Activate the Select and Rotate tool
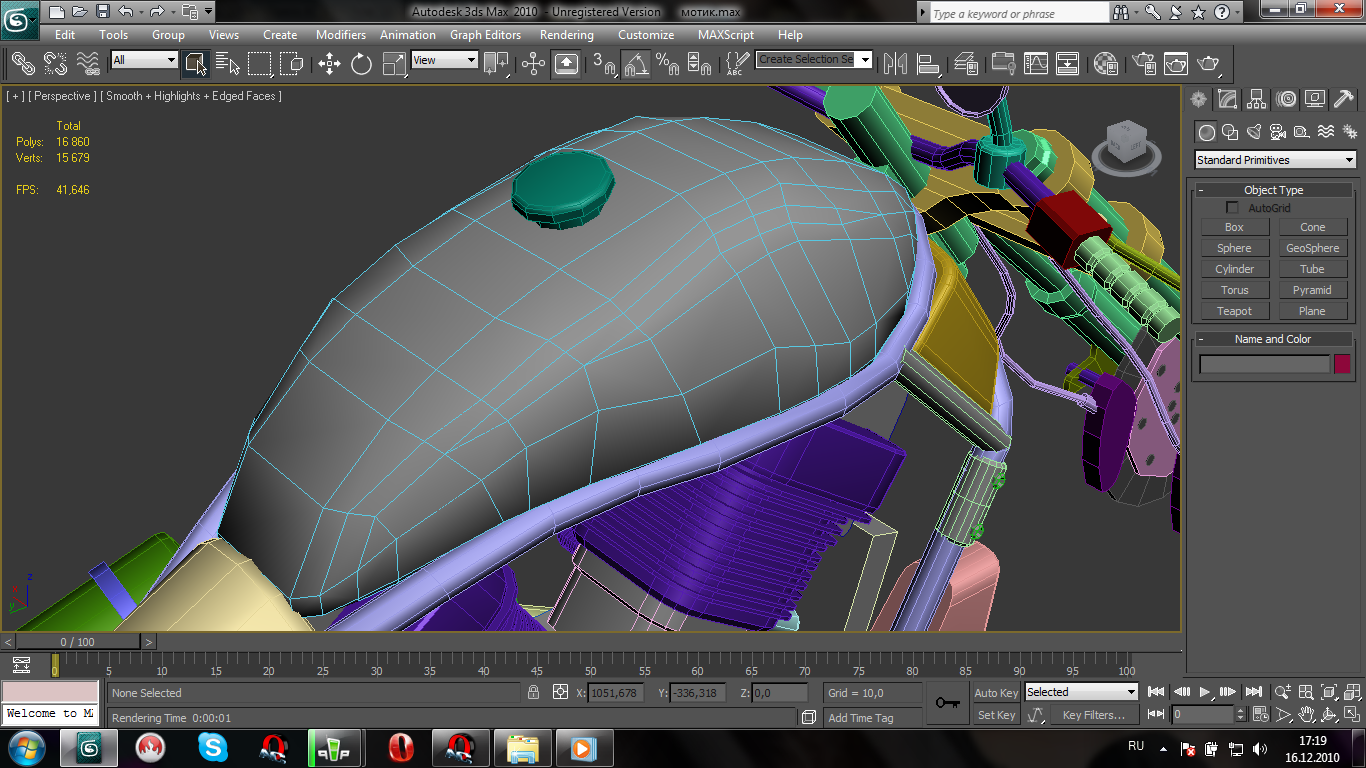This screenshot has width=1366, height=768. 361,64
